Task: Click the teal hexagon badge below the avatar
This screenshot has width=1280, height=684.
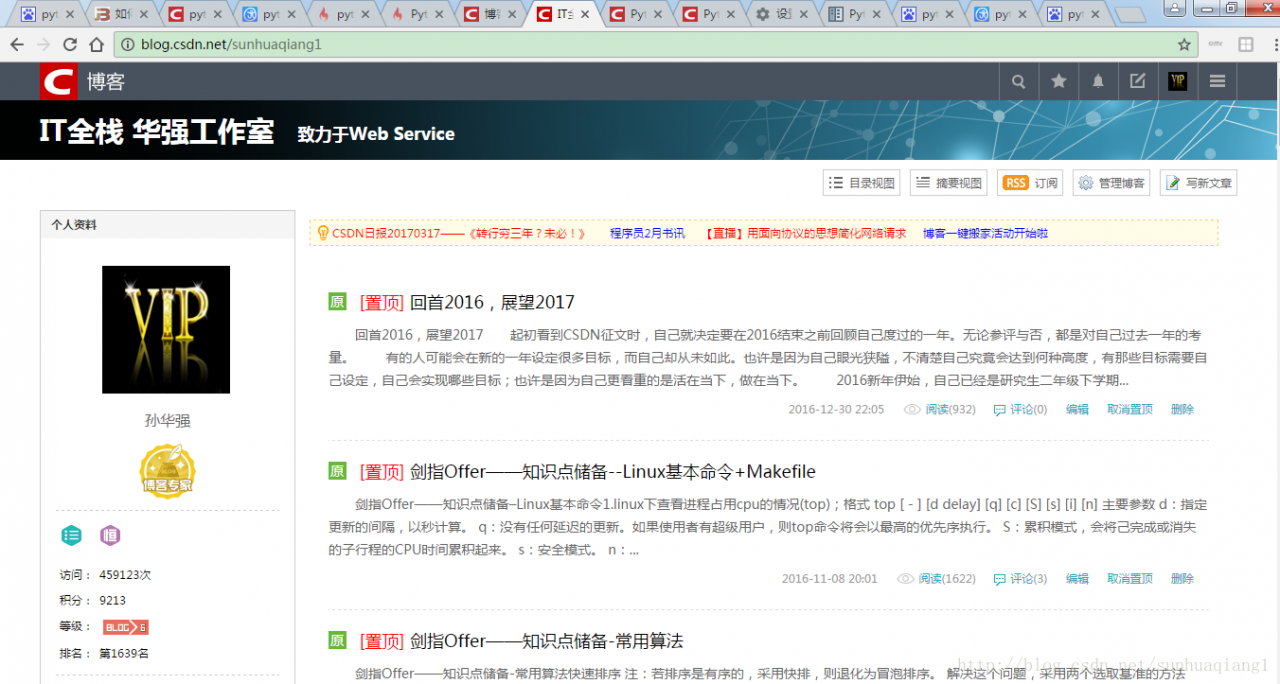Action: 71,536
